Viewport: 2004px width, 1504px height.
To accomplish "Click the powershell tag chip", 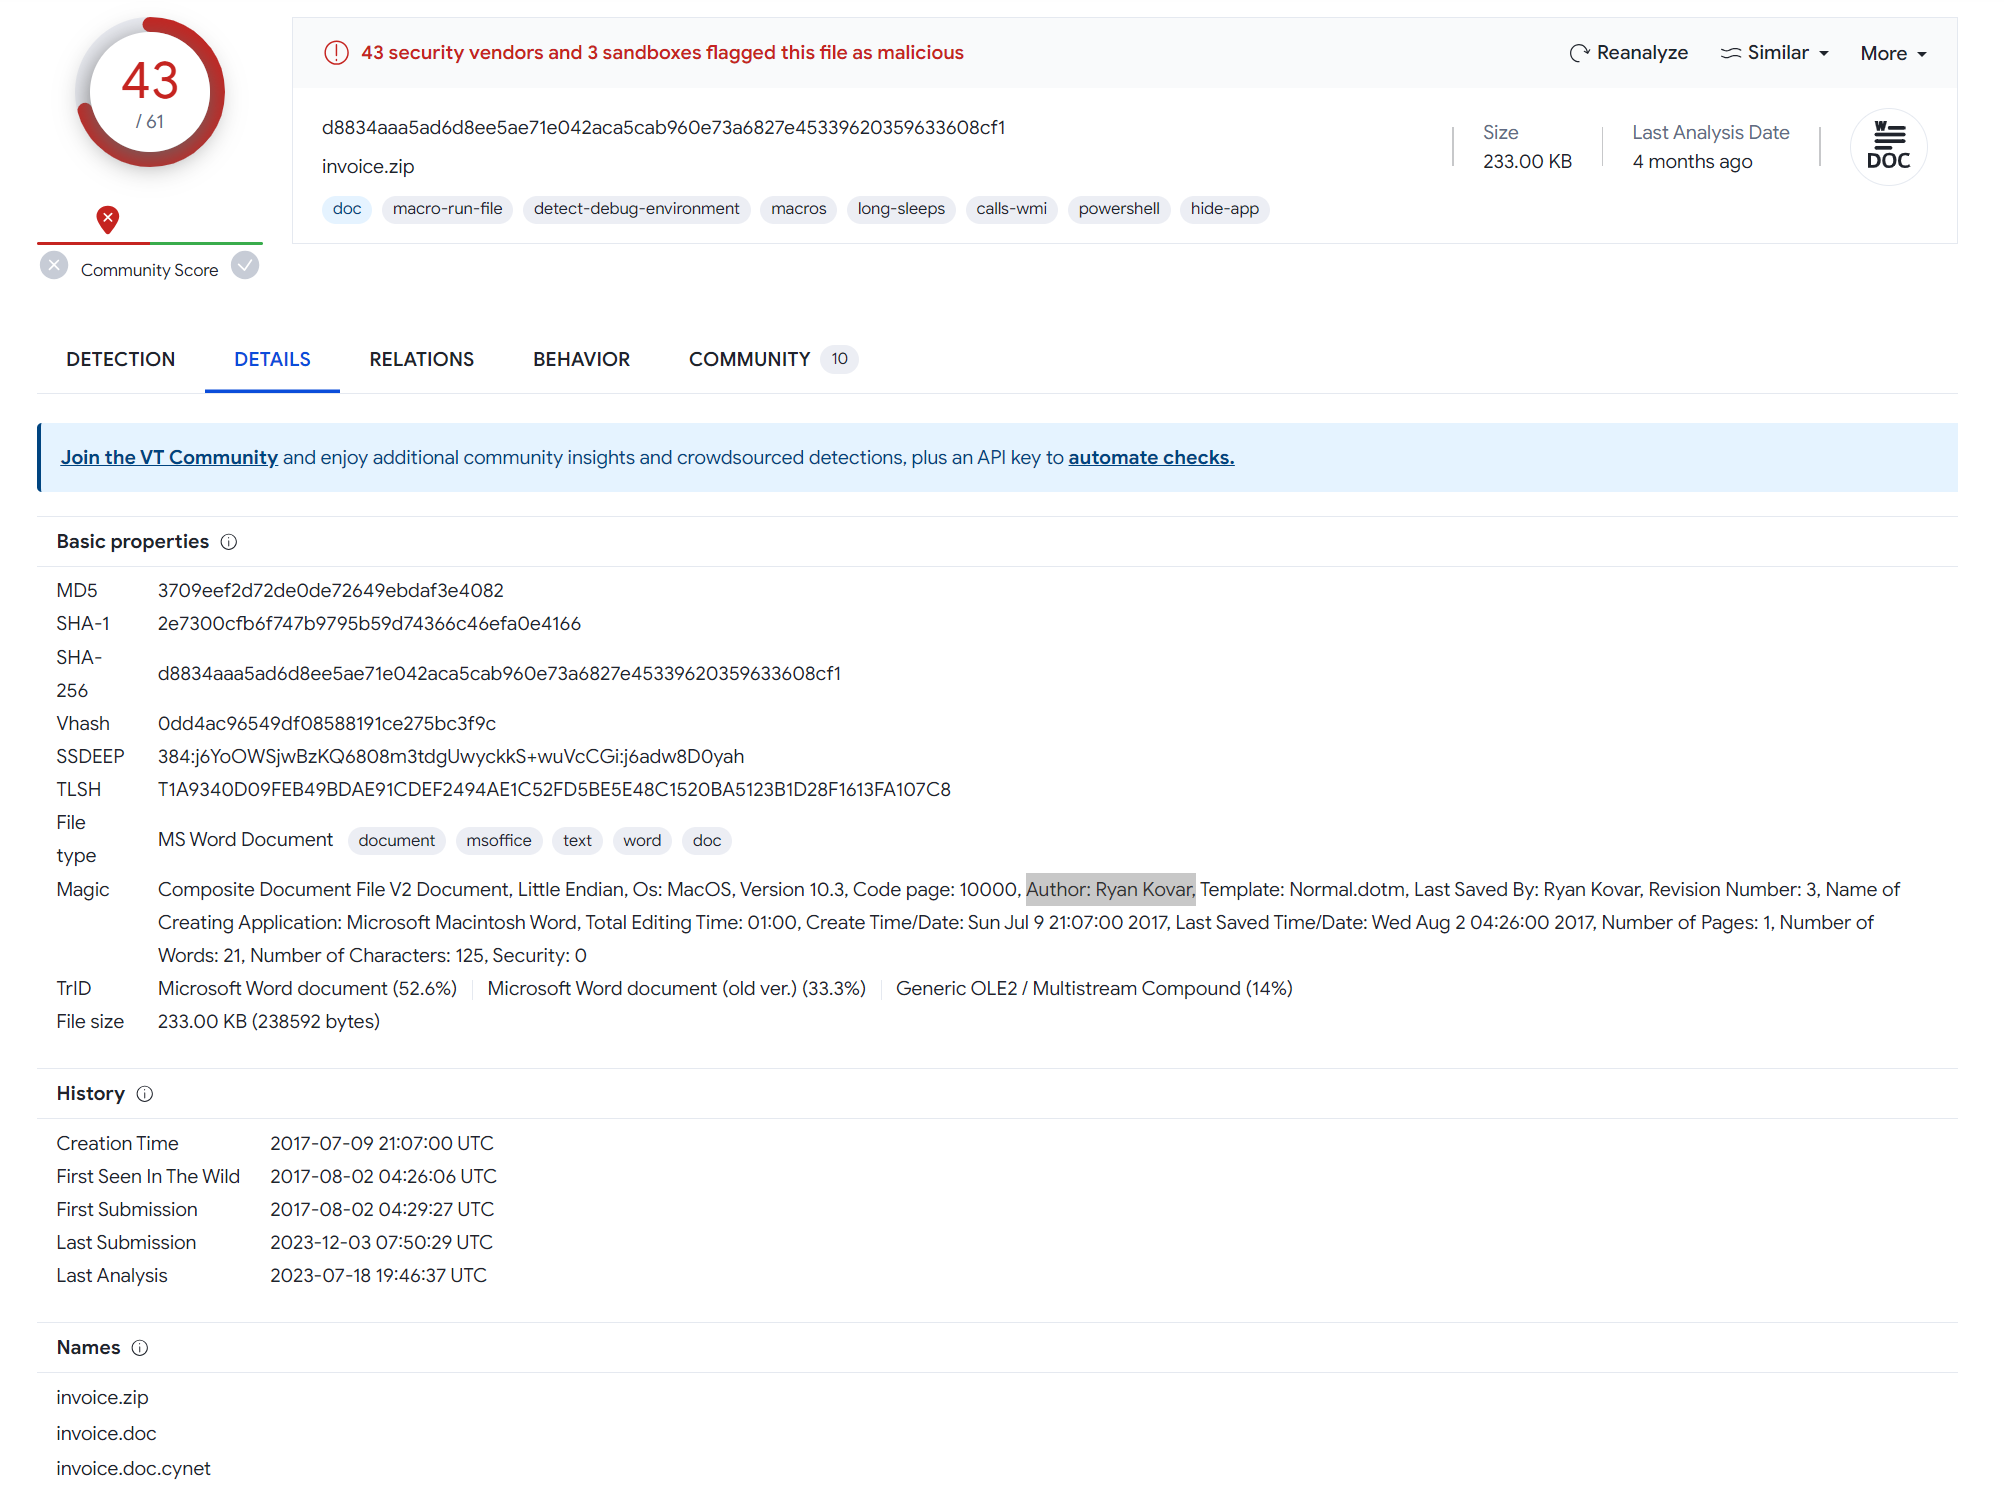I will click(x=1118, y=209).
